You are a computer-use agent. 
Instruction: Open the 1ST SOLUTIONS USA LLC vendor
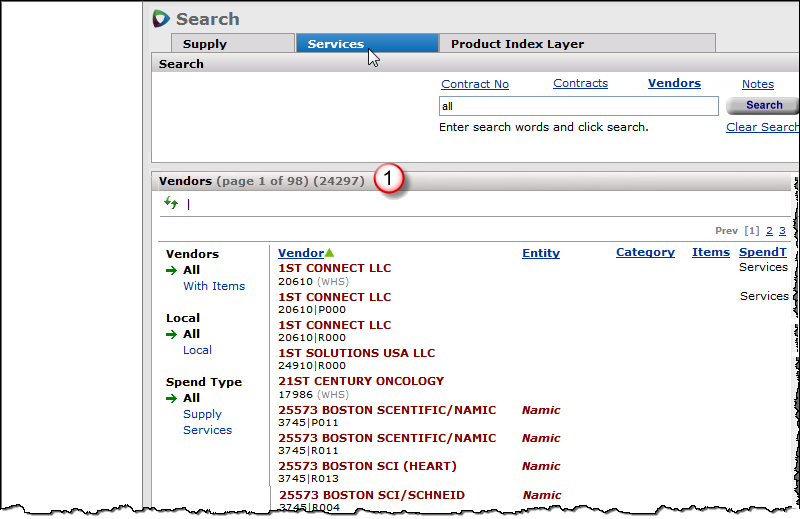[356, 353]
